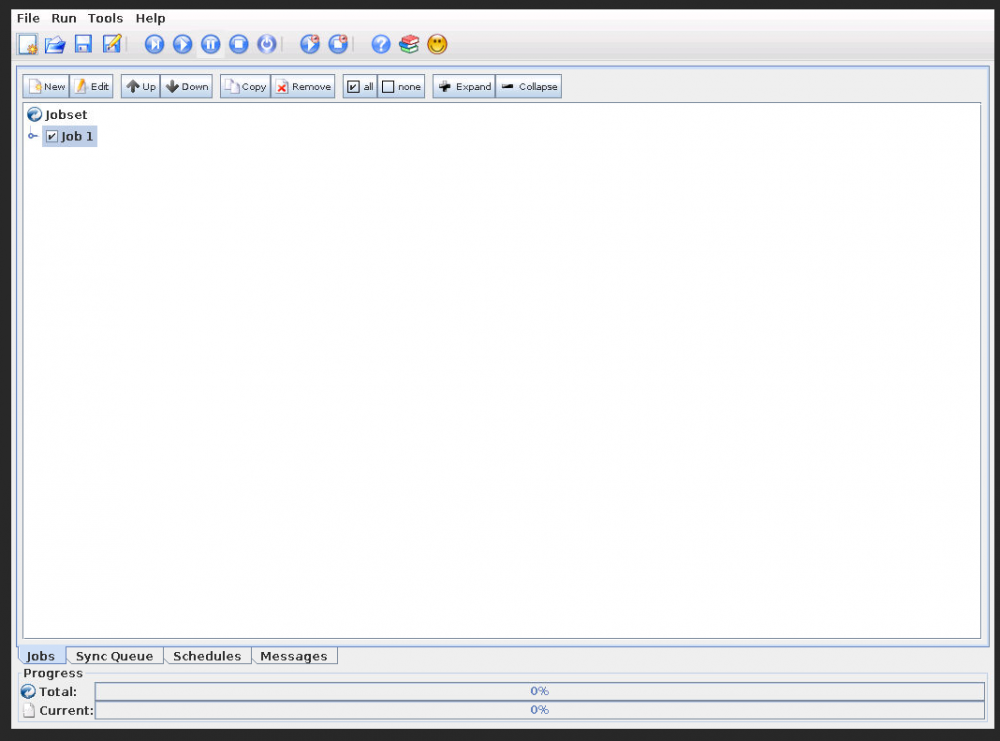Screen dimensions: 1000x741
Task: Create a job with the New button
Action: pyautogui.click(x=46, y=86)
